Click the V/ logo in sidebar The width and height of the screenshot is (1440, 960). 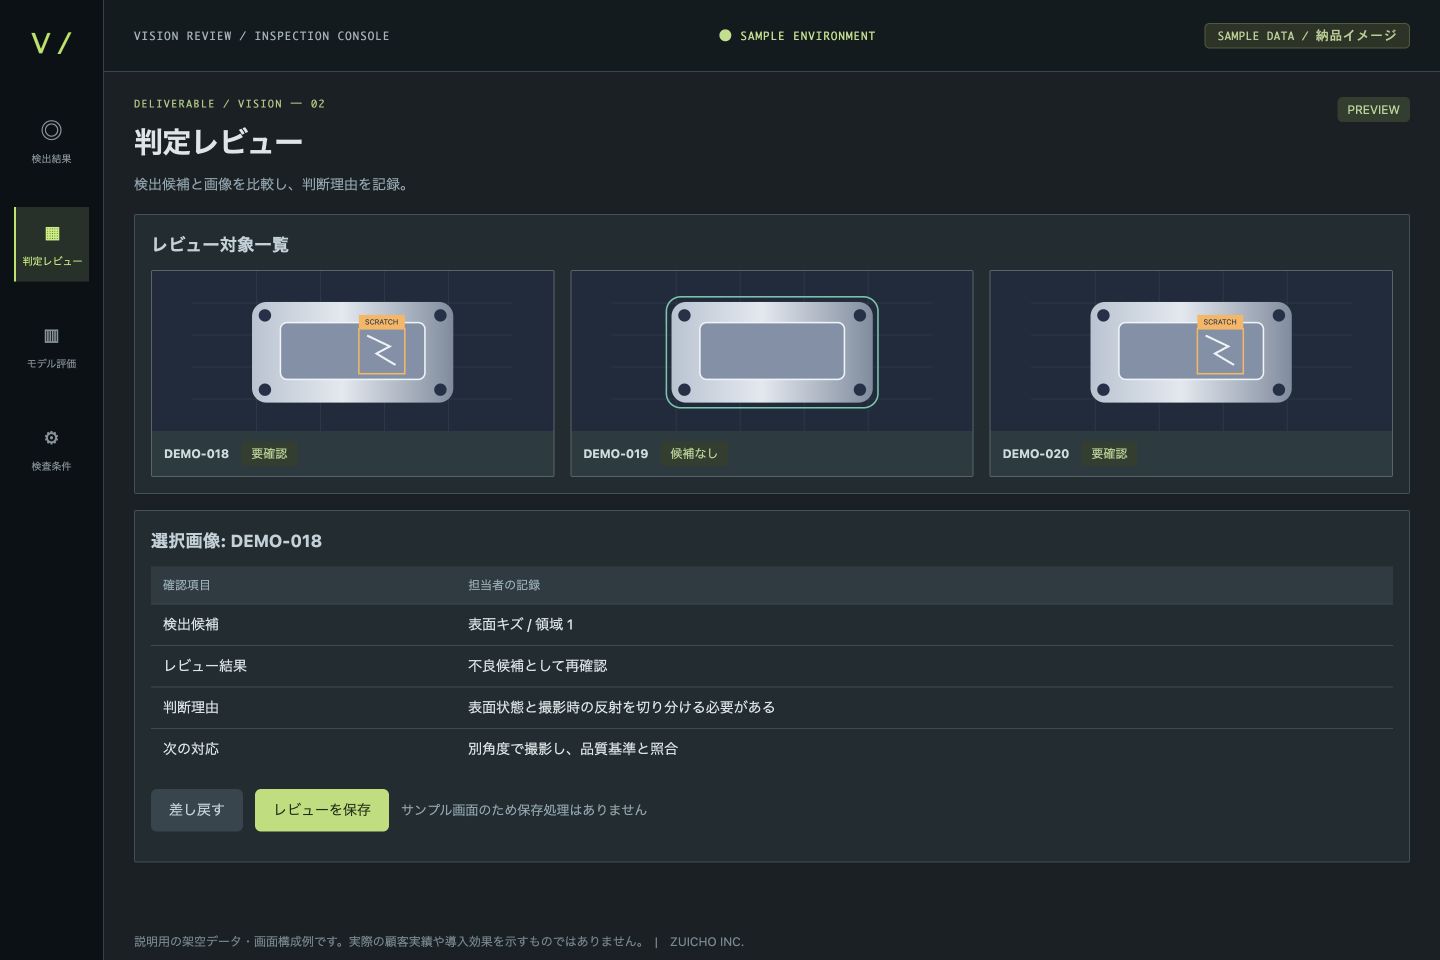click(51, 43)
